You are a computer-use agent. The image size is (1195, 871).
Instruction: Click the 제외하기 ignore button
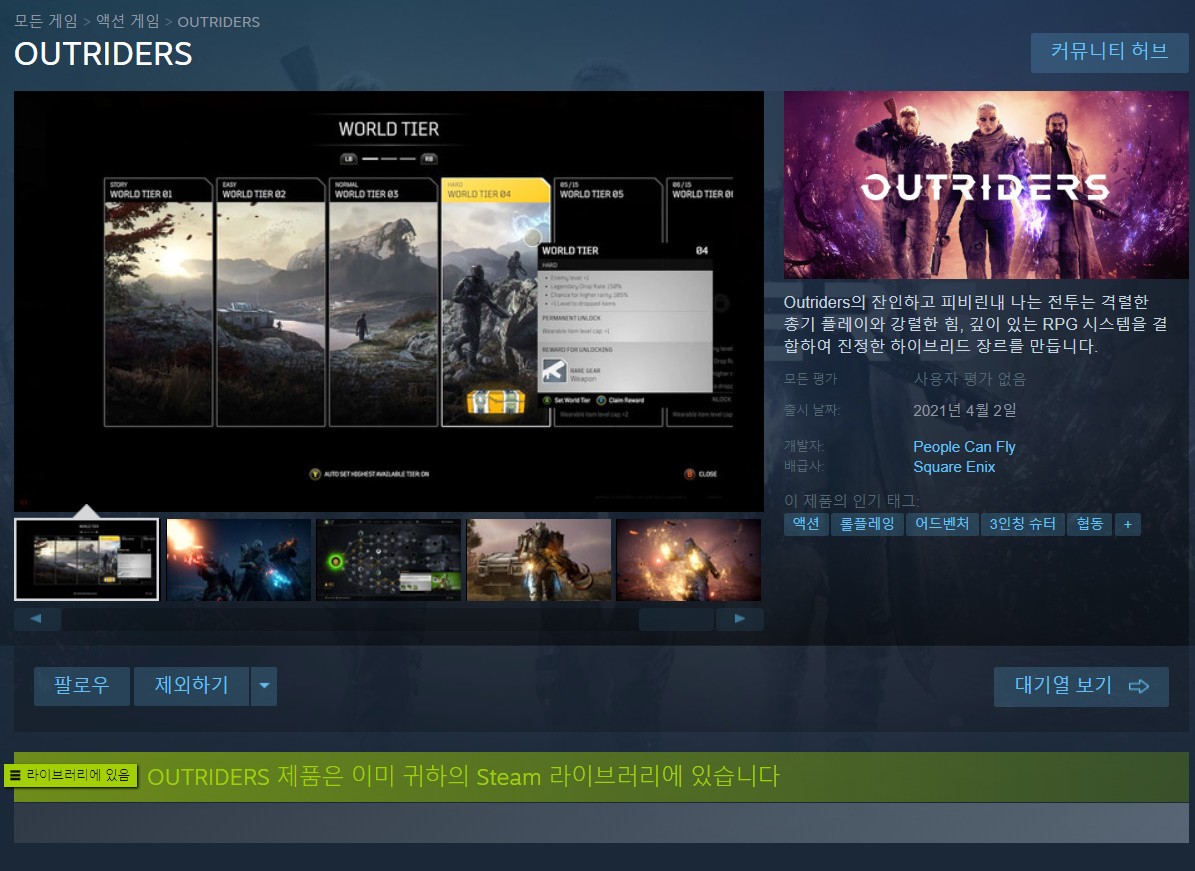pos(191,686)
